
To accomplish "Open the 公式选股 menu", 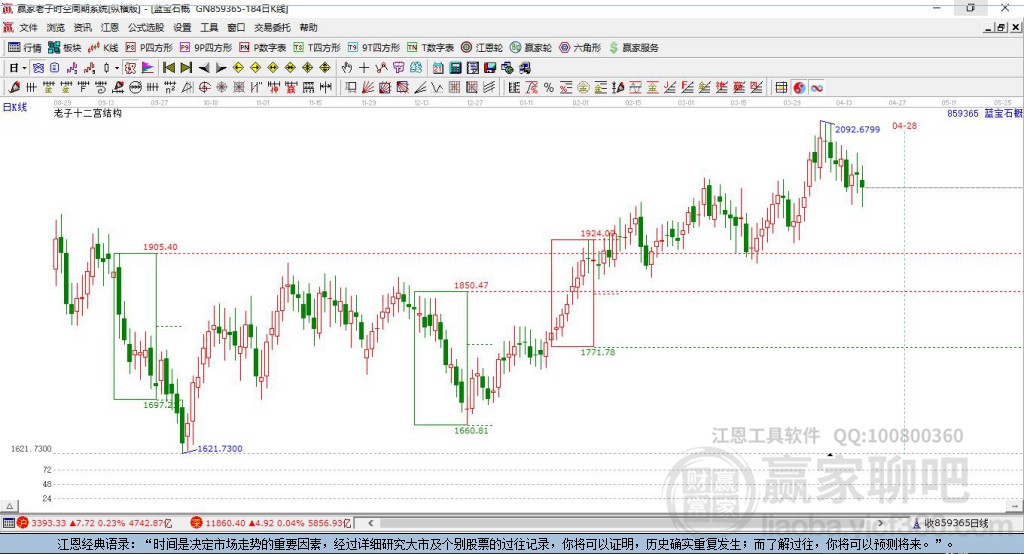I will click(146, 27).
